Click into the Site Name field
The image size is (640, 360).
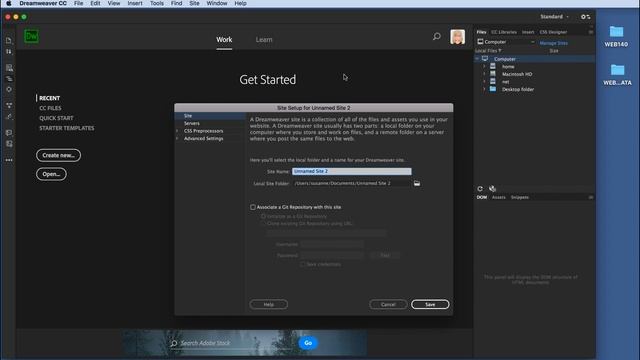point(352,171)
